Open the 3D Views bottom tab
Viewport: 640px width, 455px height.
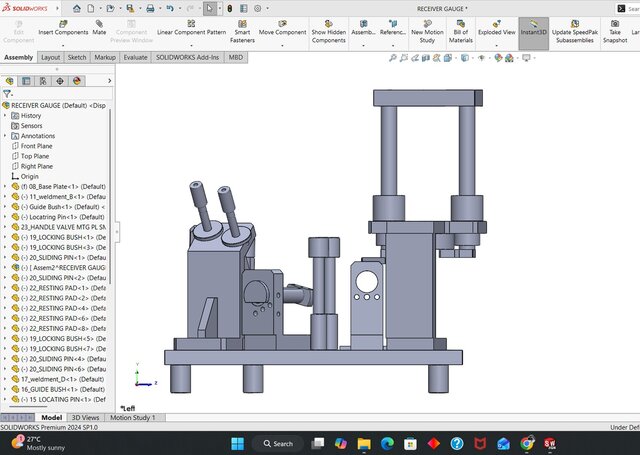pyautogui.click(x=85, y=417)
